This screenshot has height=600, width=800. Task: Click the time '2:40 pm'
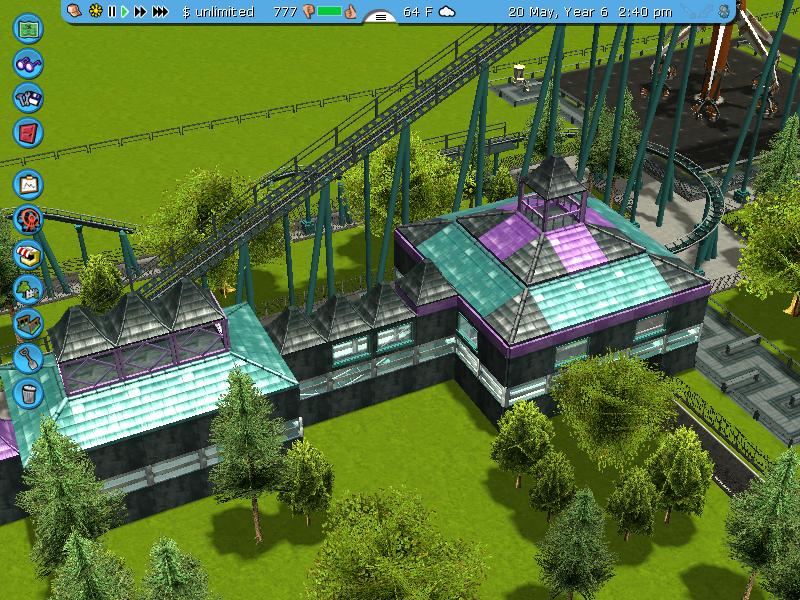coord(645,12)
